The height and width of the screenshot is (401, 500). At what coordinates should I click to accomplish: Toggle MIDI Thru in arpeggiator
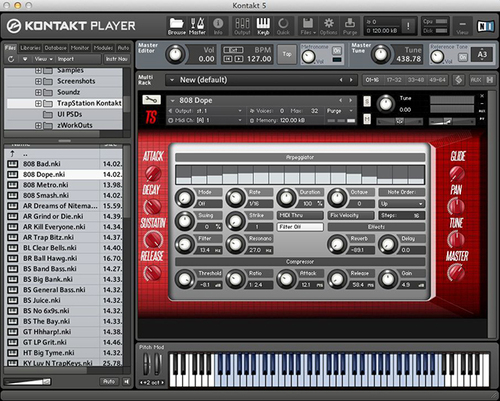pyautogui.click(x=300, y=215)
